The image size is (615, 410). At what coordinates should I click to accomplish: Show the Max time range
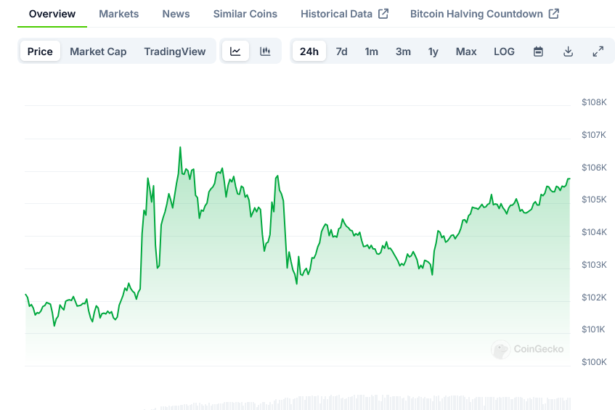coord(466,52)
